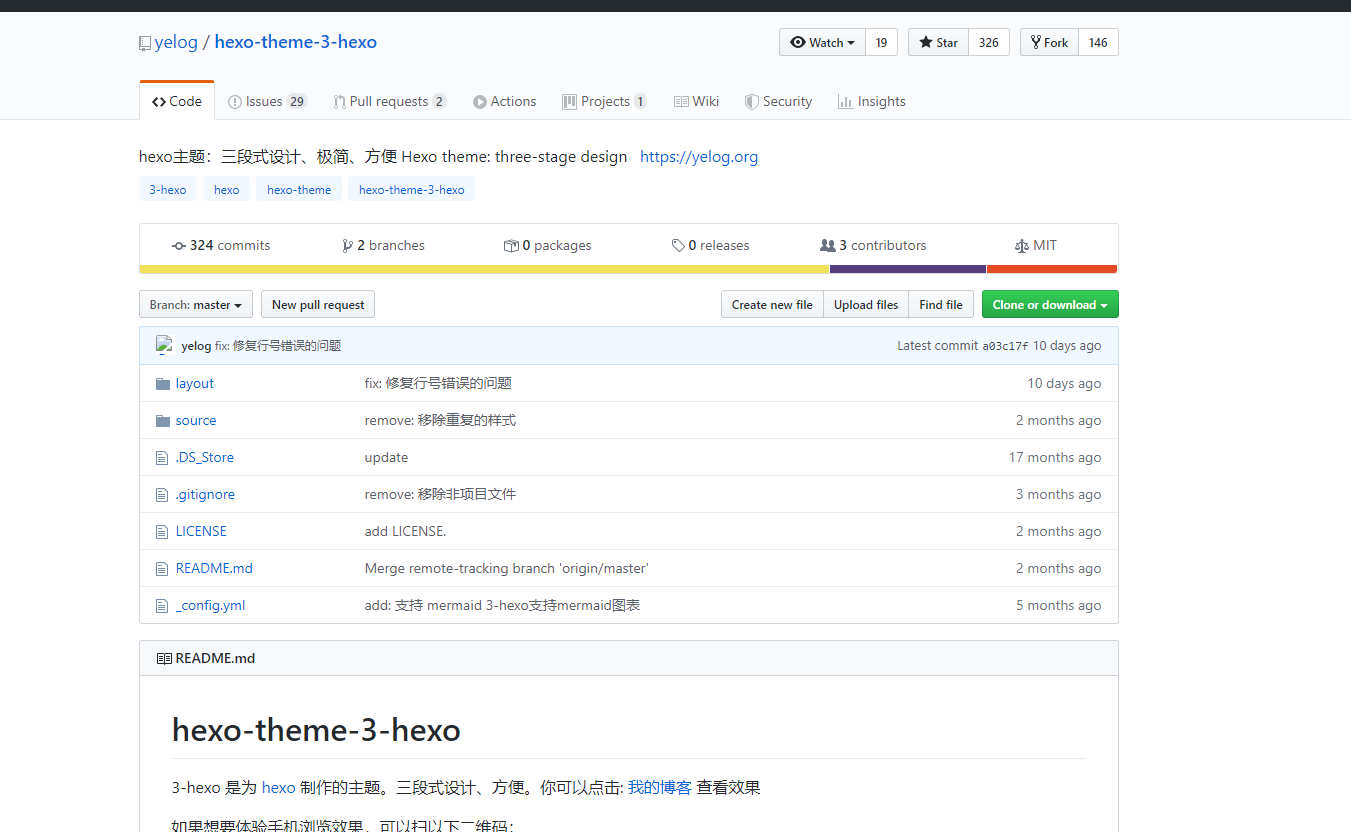Viewport: 1351px width, 832px height.
Task: Open the Issues tab
Action: tap(267, 101)
